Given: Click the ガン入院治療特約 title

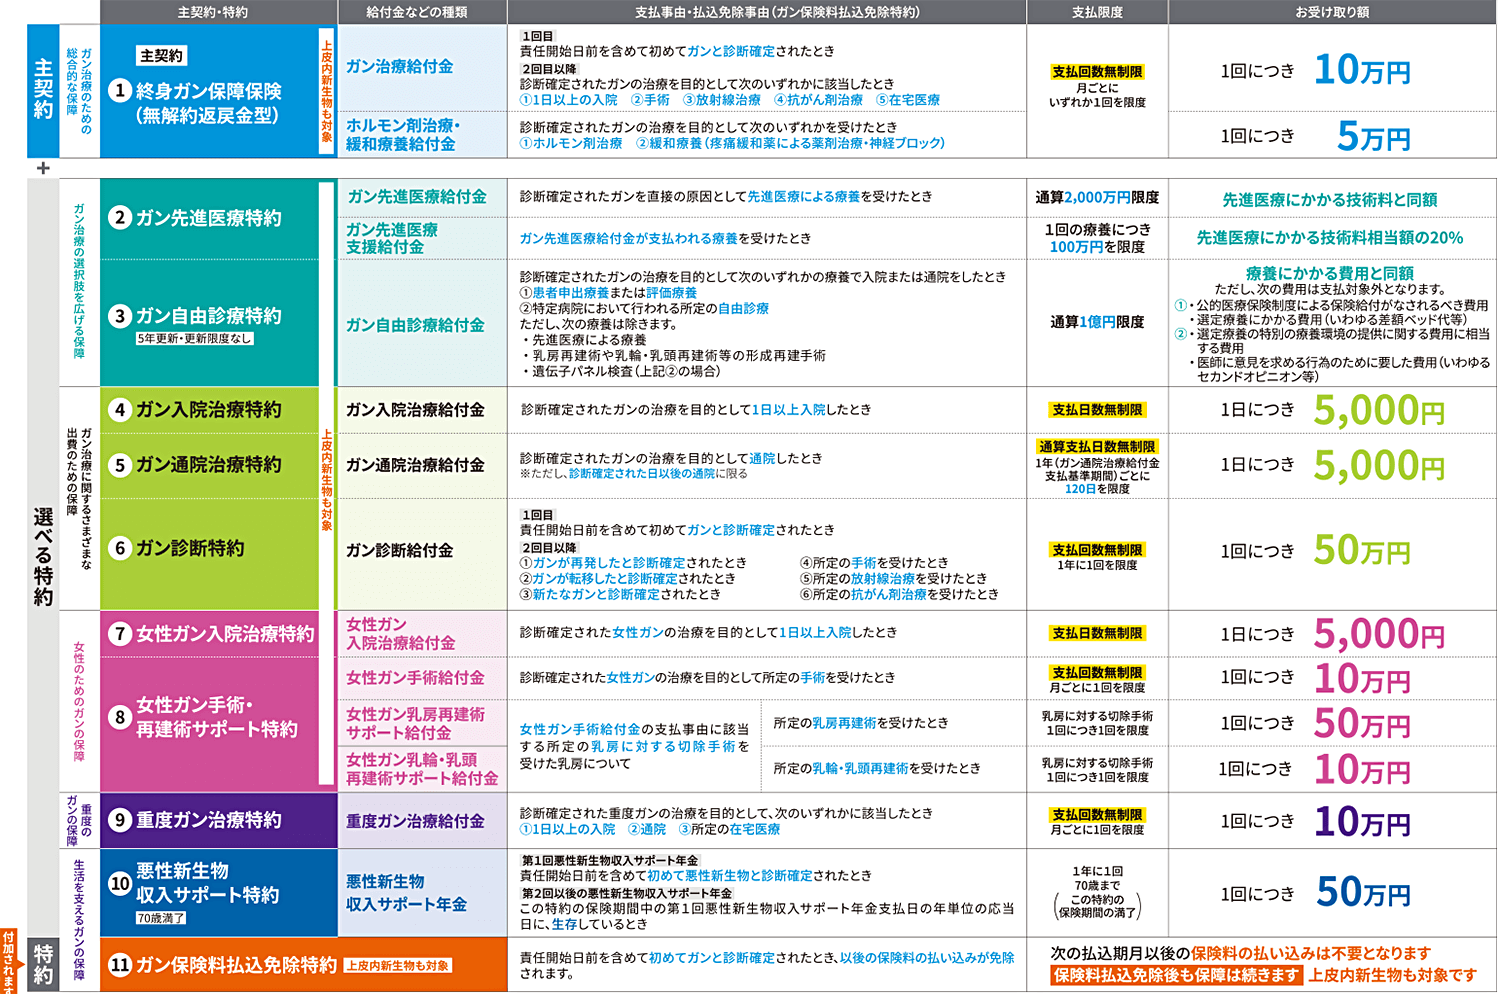Looking at the screenshot, I should click(x=209, y=409).
